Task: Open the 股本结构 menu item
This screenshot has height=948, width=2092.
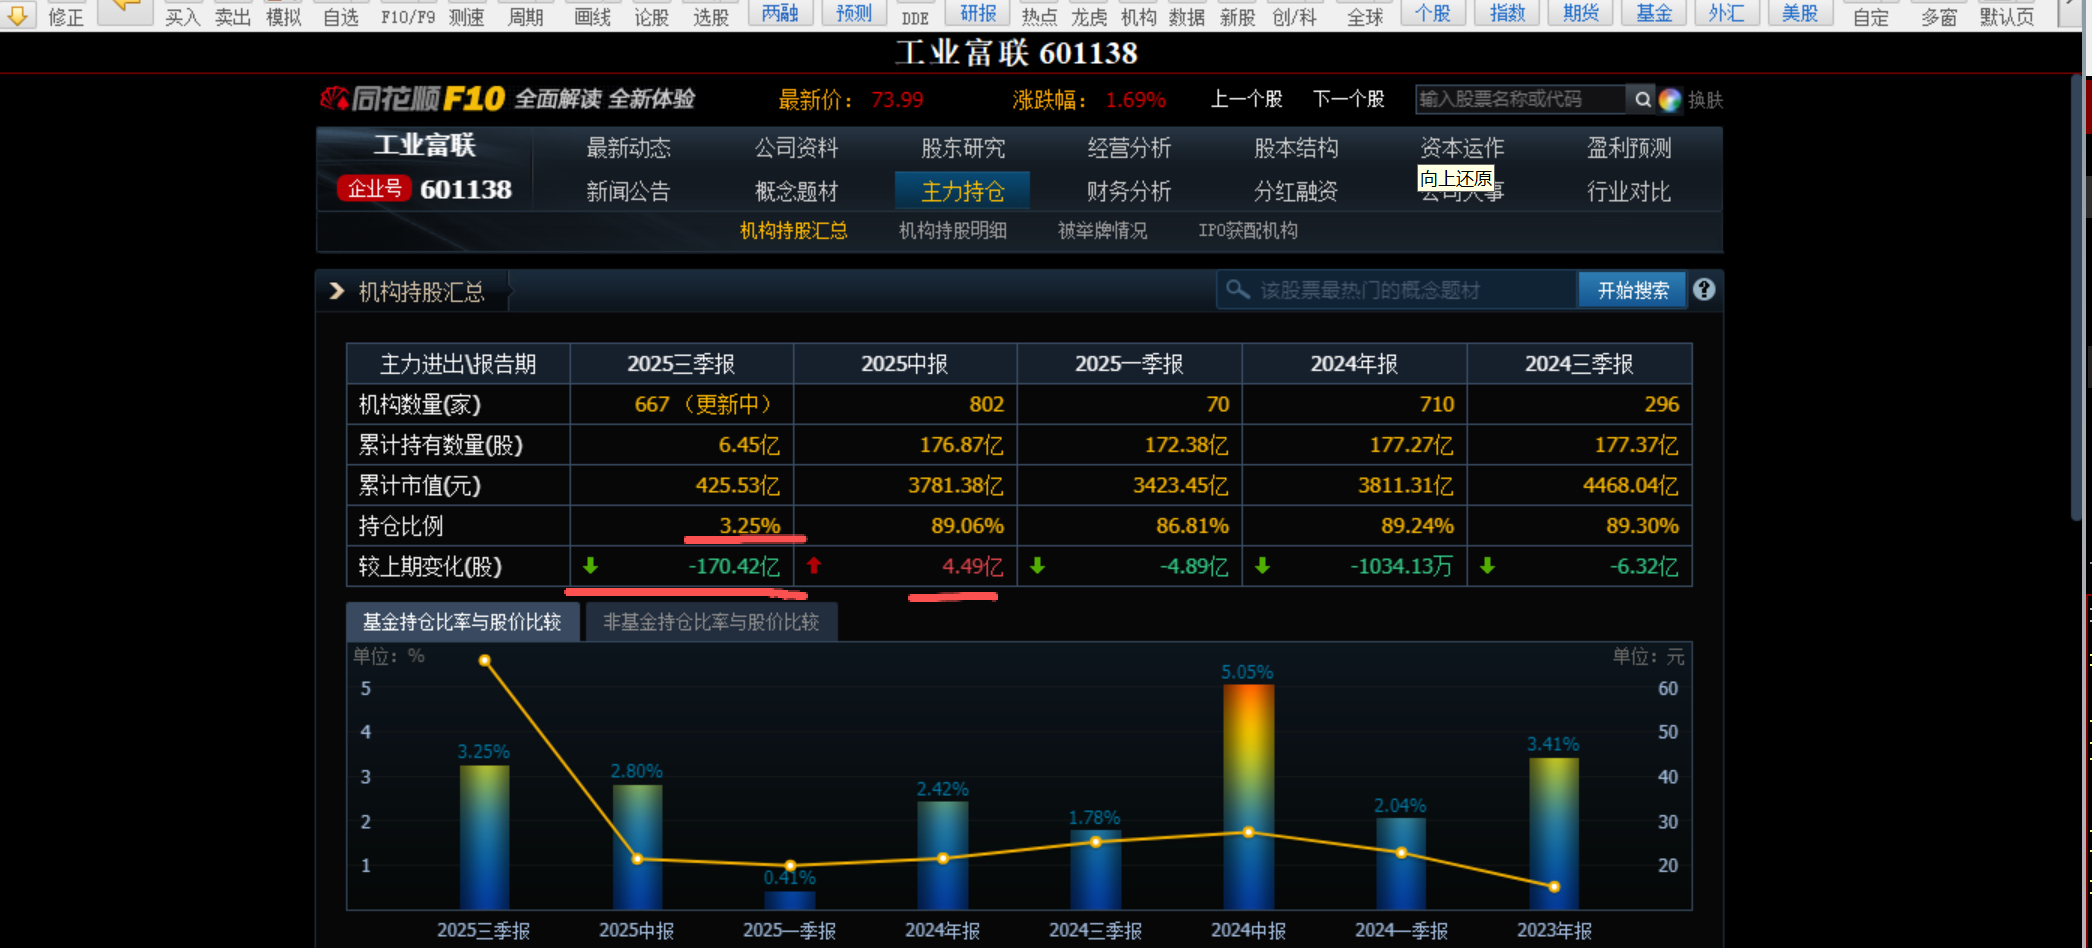Action: tap(1296, 148)
